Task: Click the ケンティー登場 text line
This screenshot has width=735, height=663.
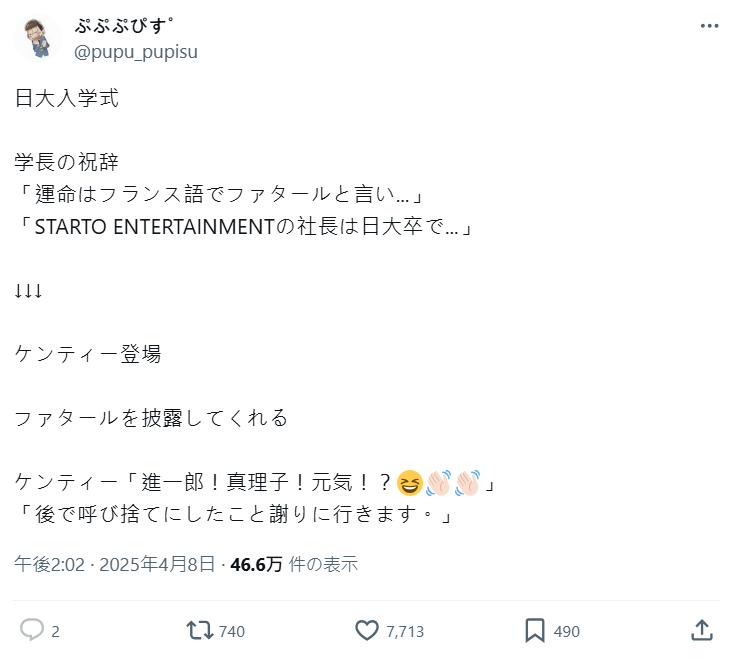Action: click(88, 354)
